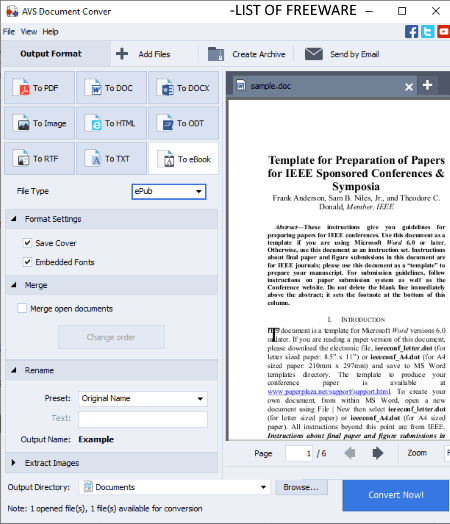Select the To TXT output format
The width and height of the screenshot is (450, 524).
tap(111, 159)
